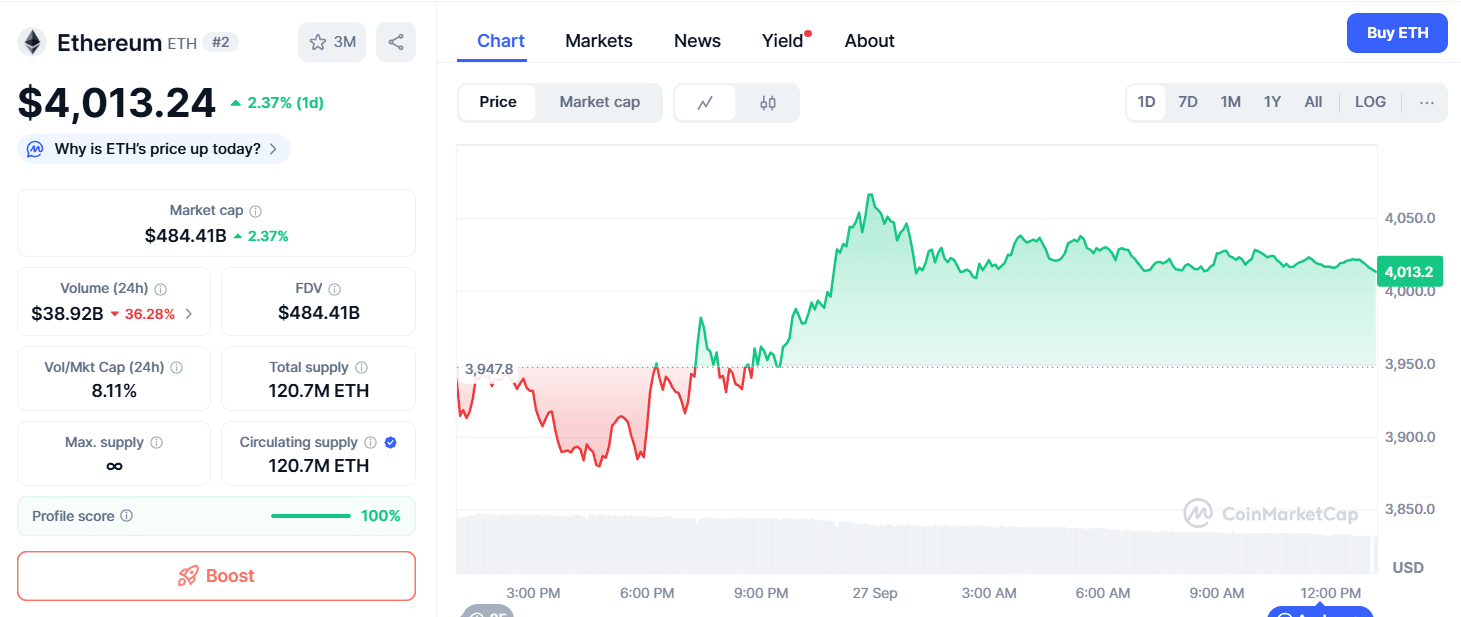Expand Volume (24h) details chevron

click(189, 314)
